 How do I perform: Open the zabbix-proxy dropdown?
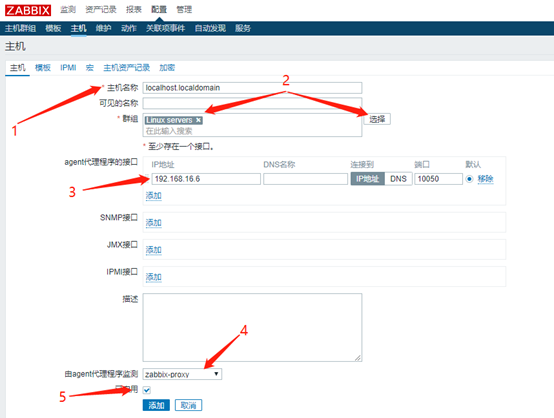click(182, 374)
